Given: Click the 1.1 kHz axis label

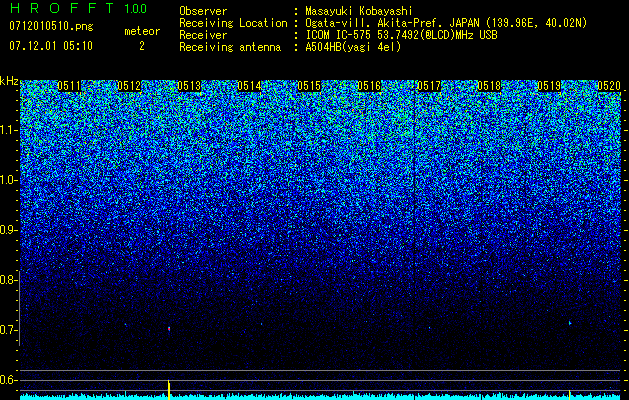Looking at the screenshot, I should coord(8,130).
